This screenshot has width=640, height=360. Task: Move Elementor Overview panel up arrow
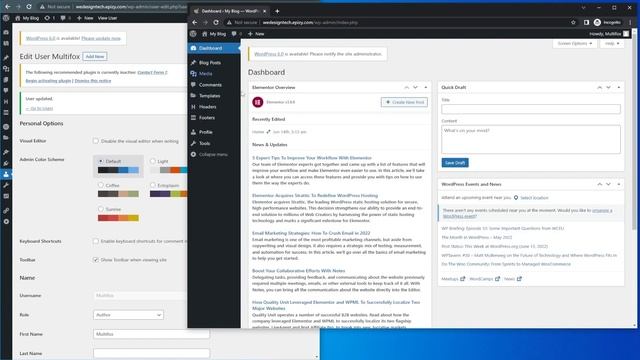[407, 87]
